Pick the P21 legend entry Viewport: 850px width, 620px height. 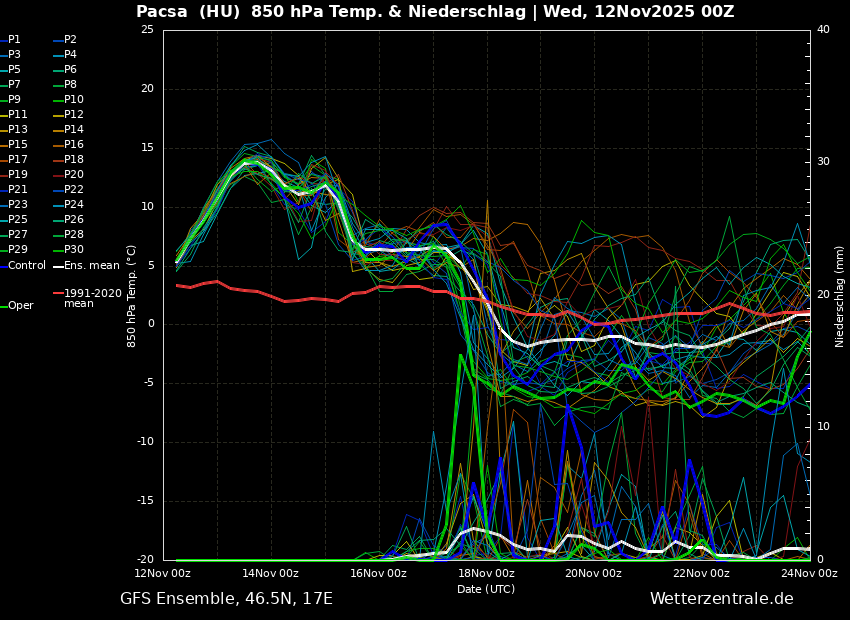click(x=18, y=190)
